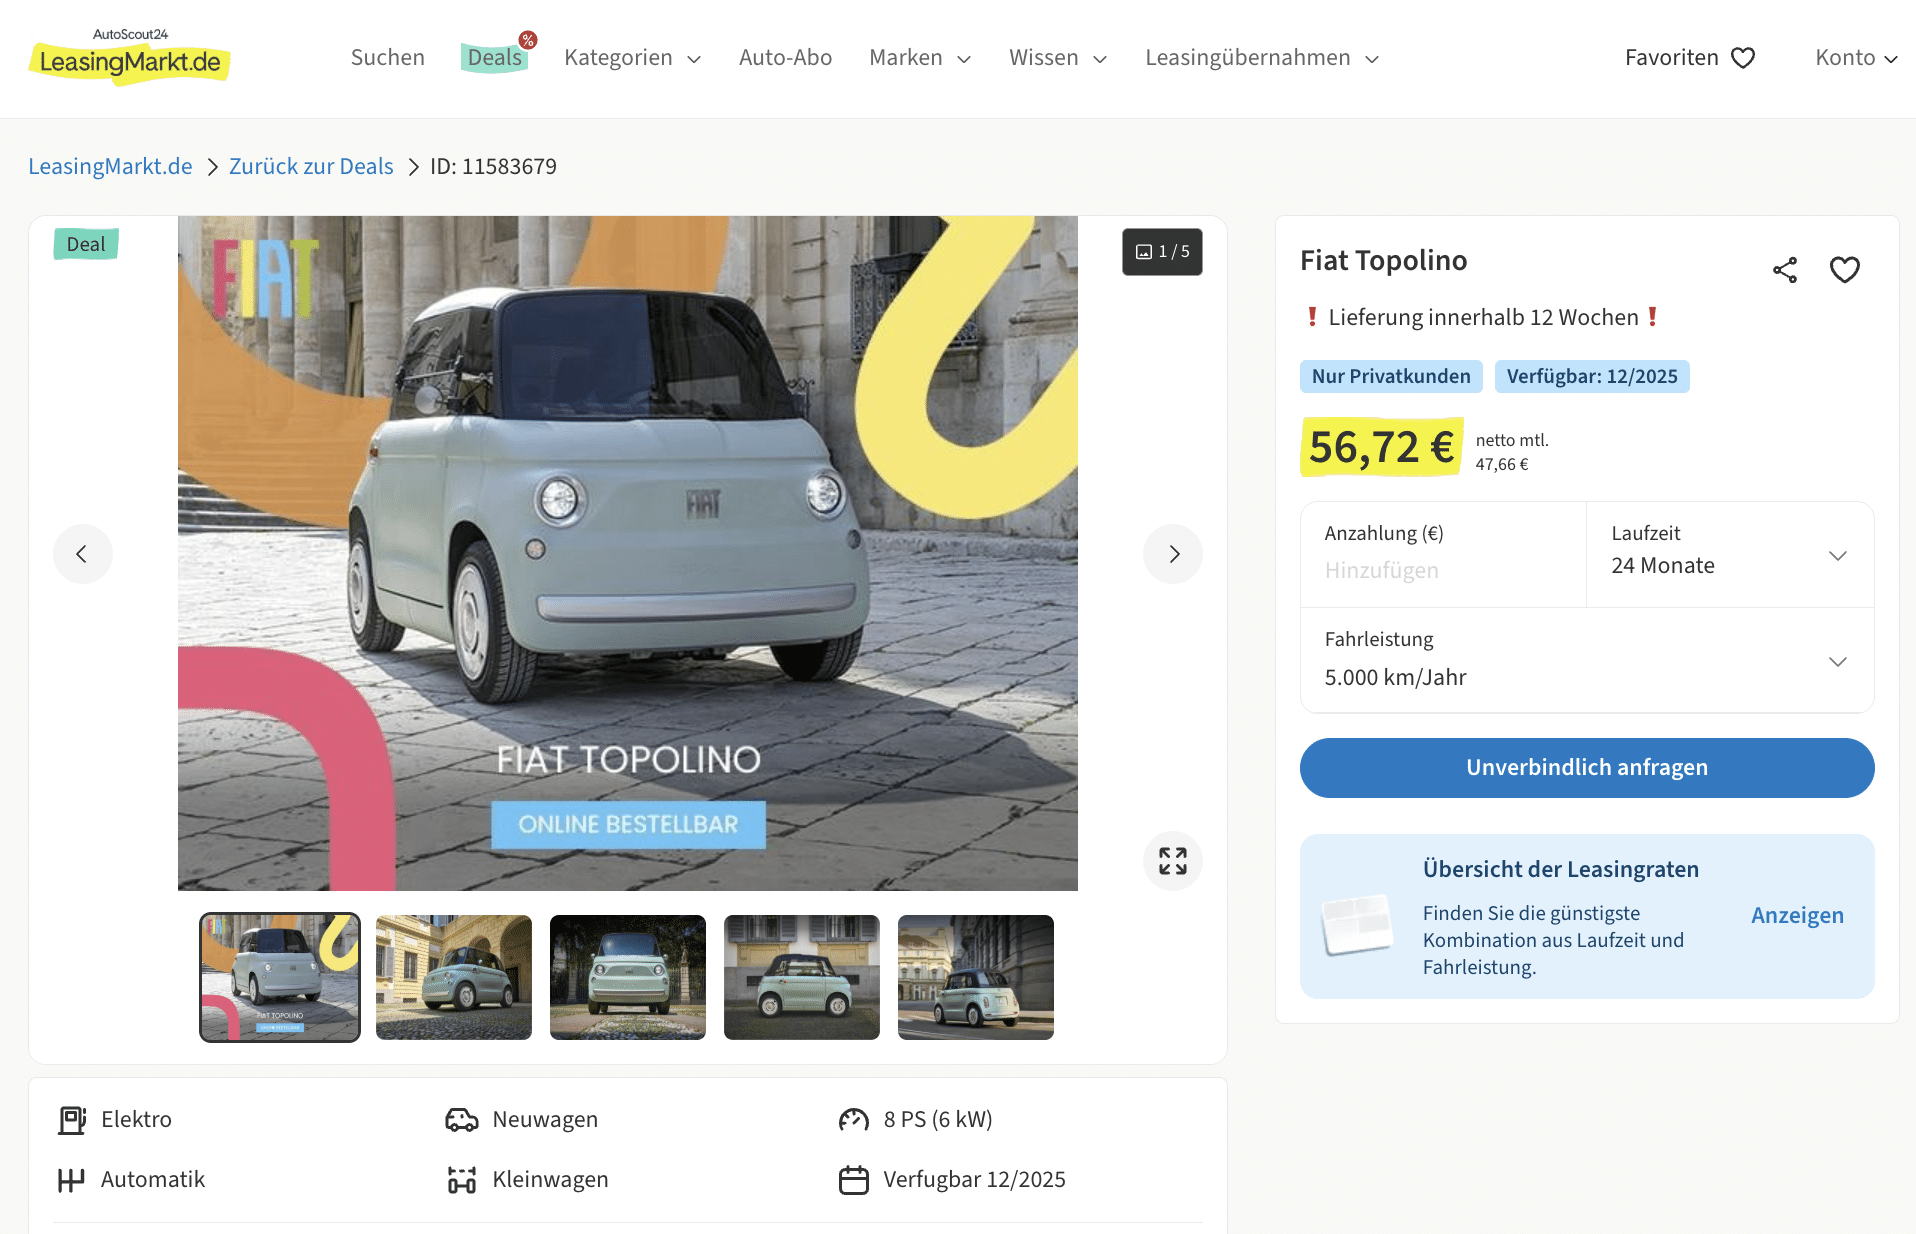Click the Verfügbar calendar icon
Screen dimensions: 1916x1234
(x=854, y=1180)
